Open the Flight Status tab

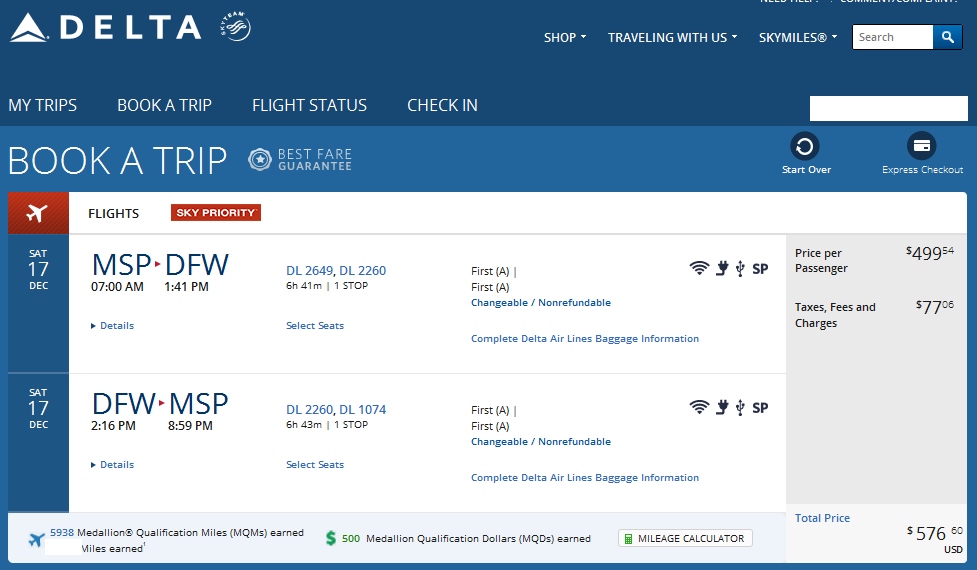coord(309,105)
